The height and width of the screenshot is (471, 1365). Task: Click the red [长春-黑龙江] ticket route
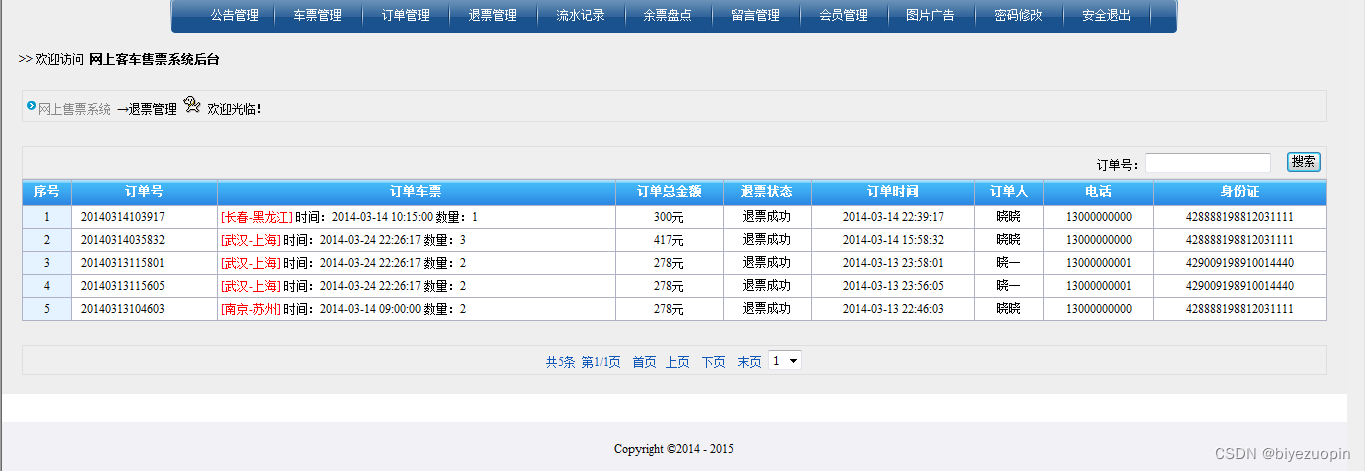tap(257, 217)
